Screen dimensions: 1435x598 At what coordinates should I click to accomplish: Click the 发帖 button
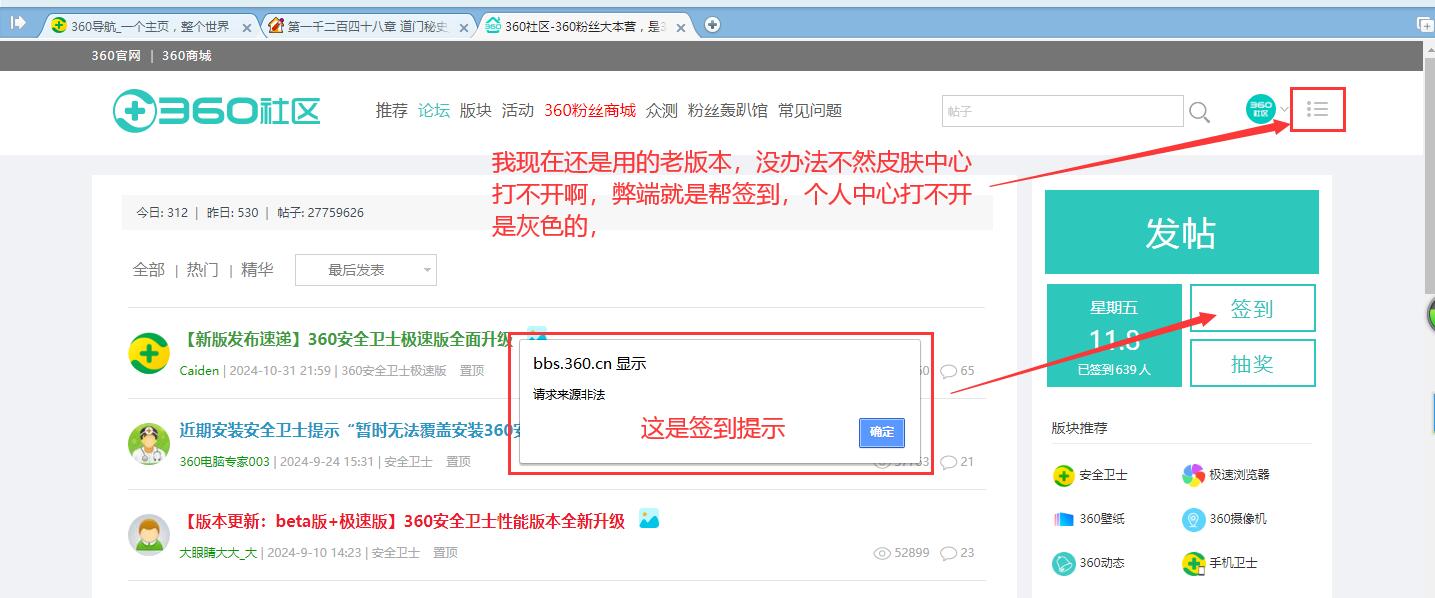coord(1182,232)
